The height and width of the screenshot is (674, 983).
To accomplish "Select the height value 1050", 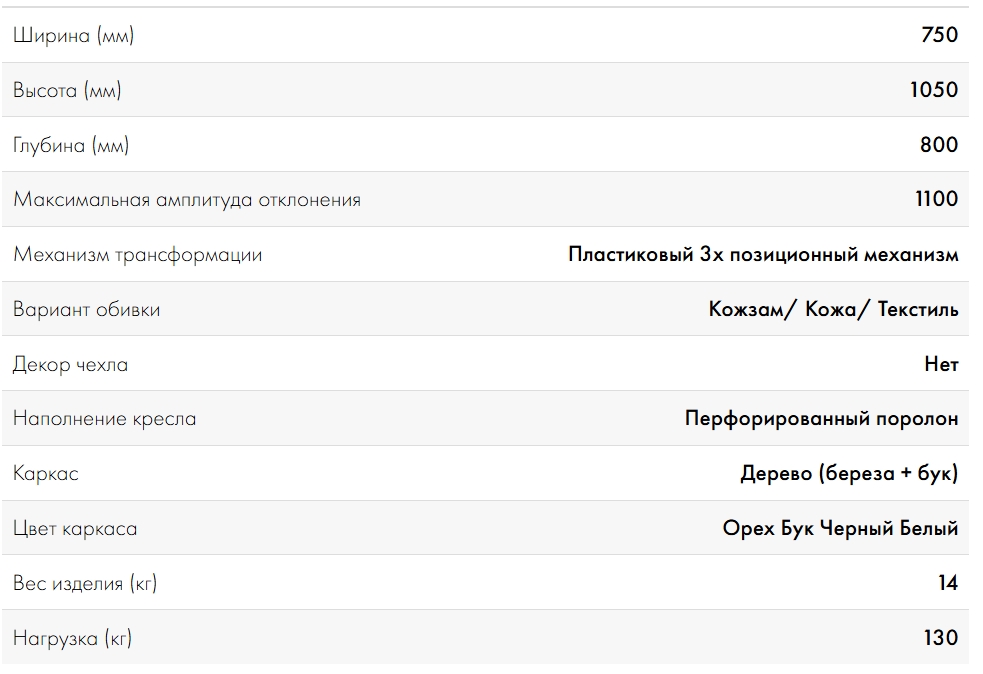I will (934, 90).
